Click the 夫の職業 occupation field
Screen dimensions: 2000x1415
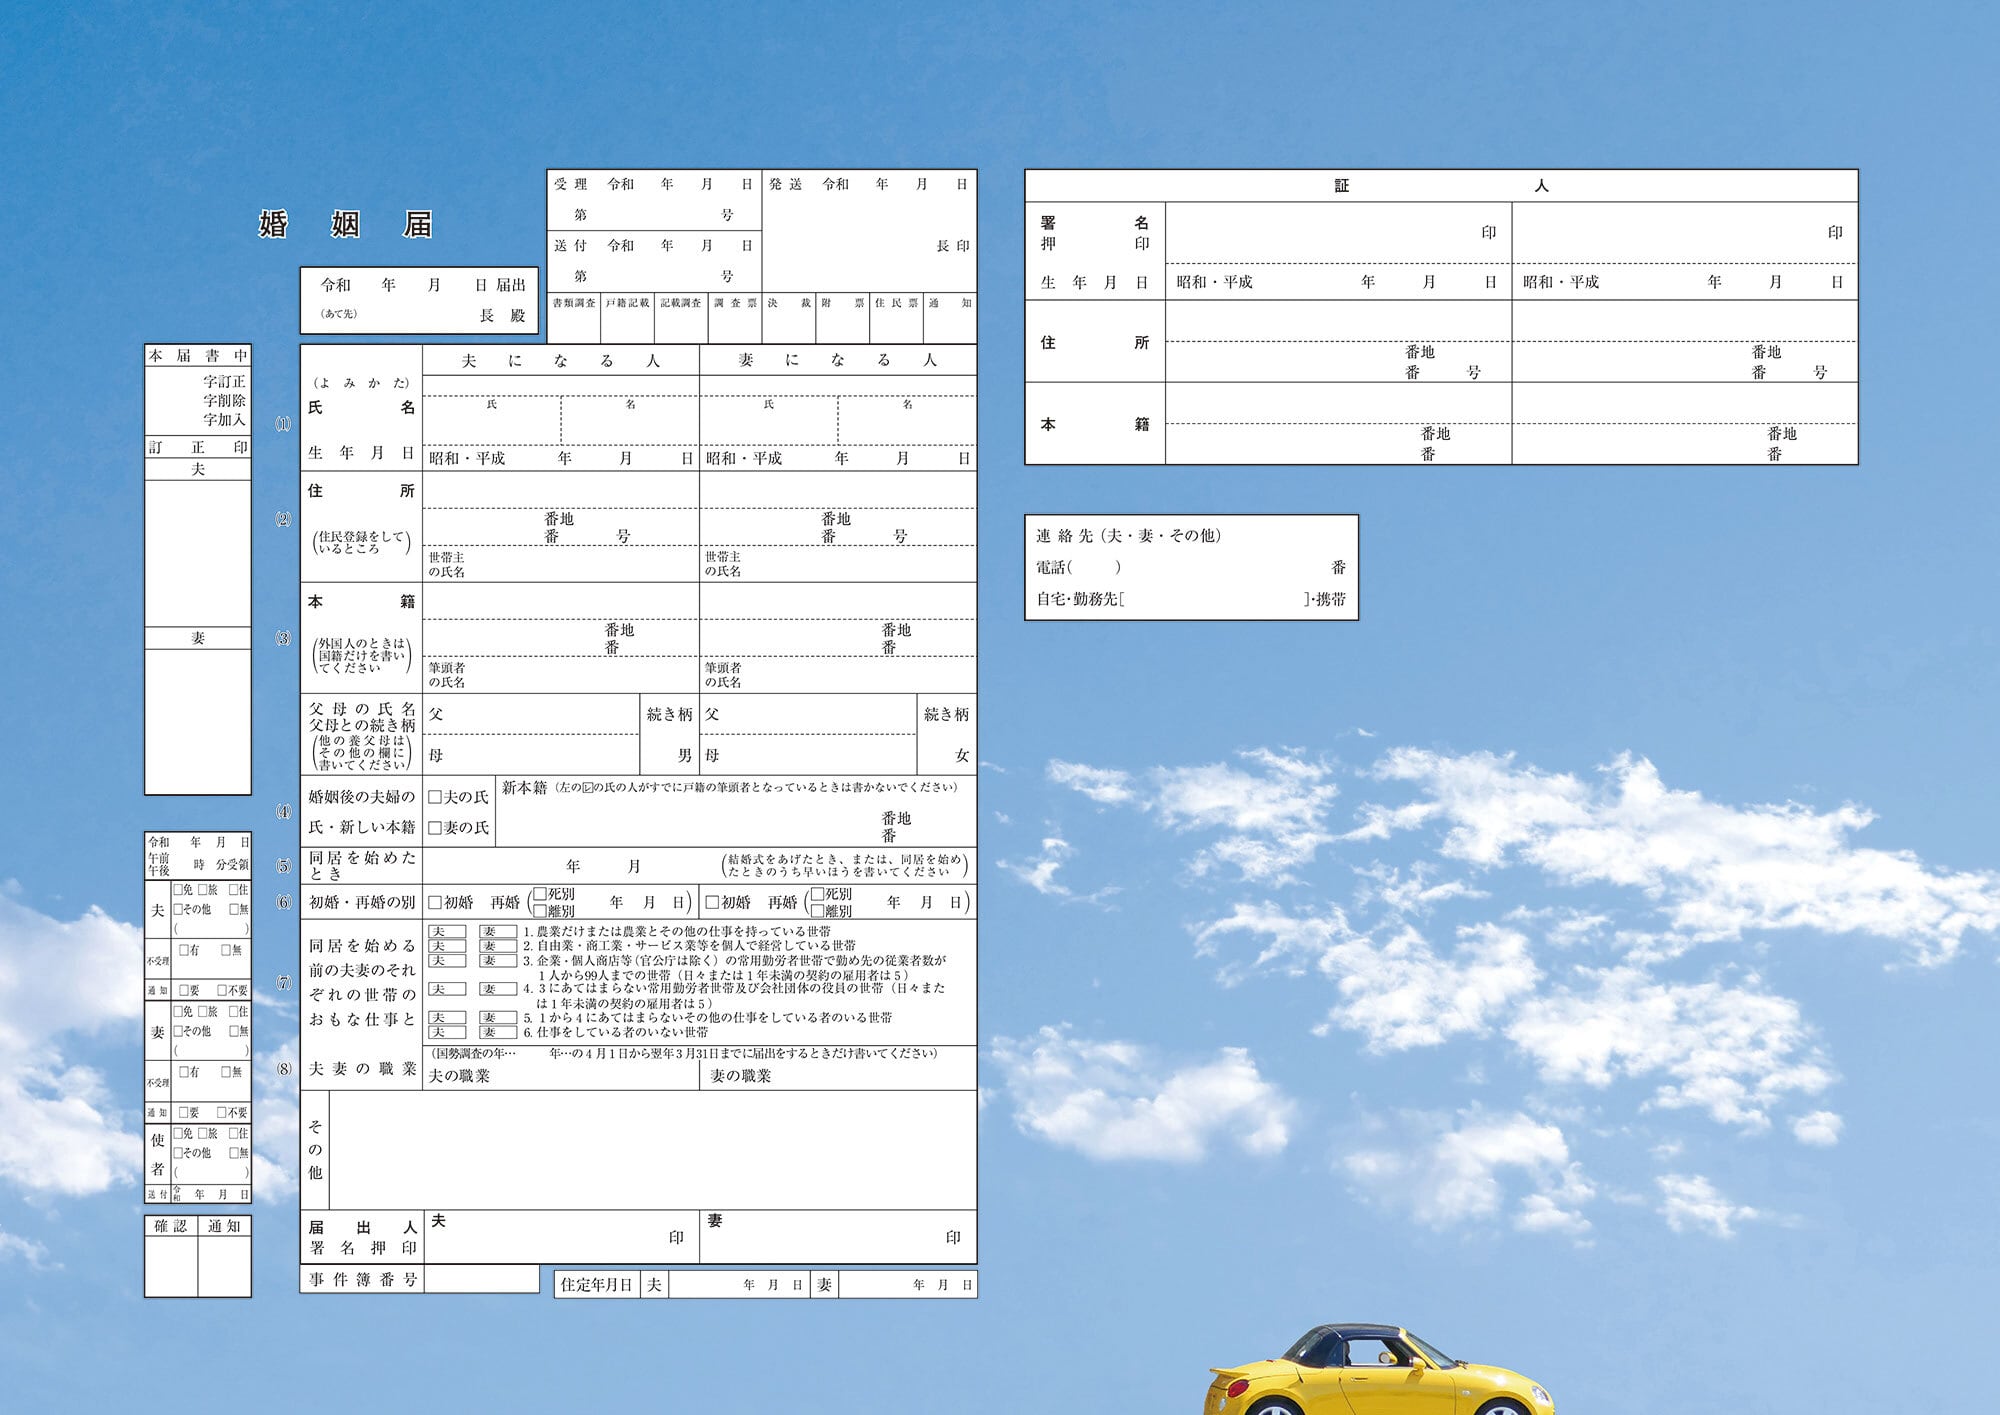561,1076
